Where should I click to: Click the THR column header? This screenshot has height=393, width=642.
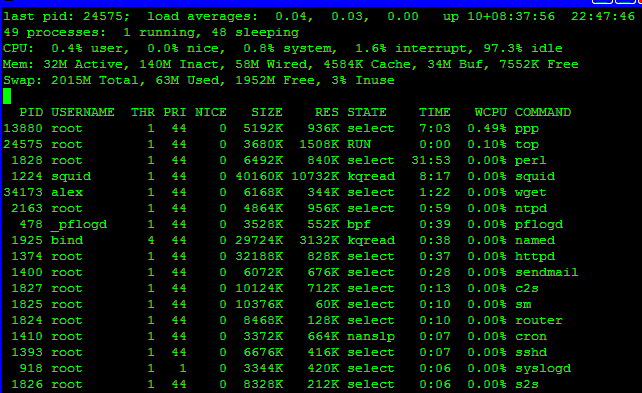coord(143,112)
